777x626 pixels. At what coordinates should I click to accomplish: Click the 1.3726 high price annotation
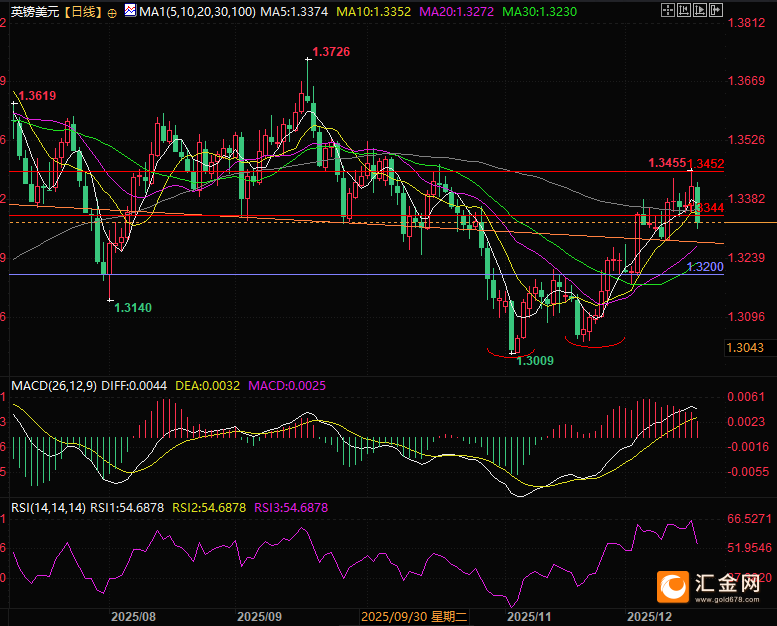(331, 51)
